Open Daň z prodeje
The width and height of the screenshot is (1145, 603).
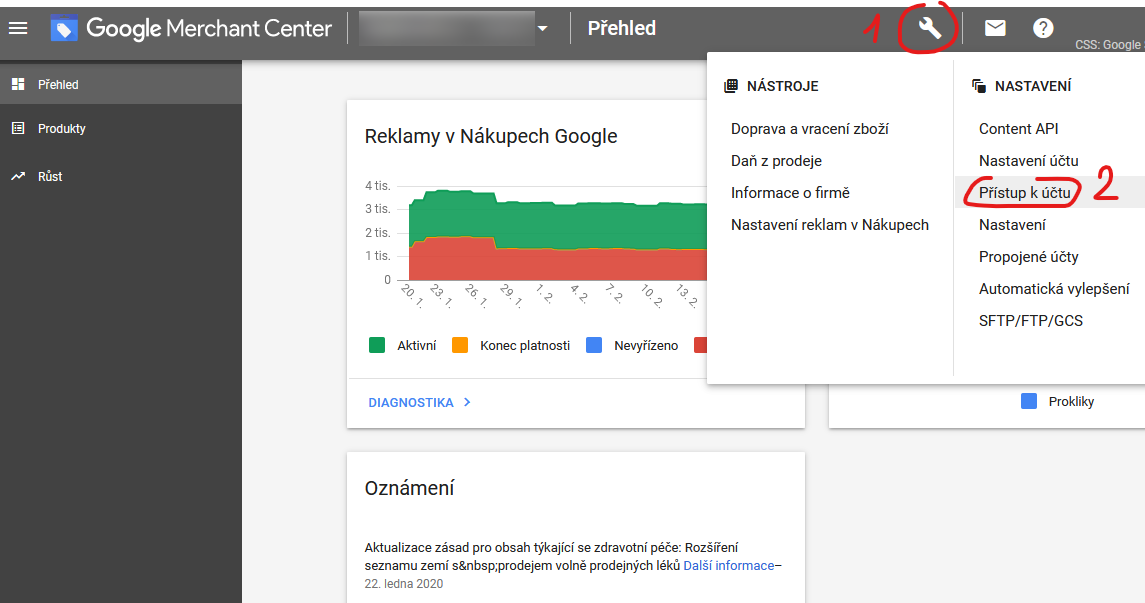776,161
